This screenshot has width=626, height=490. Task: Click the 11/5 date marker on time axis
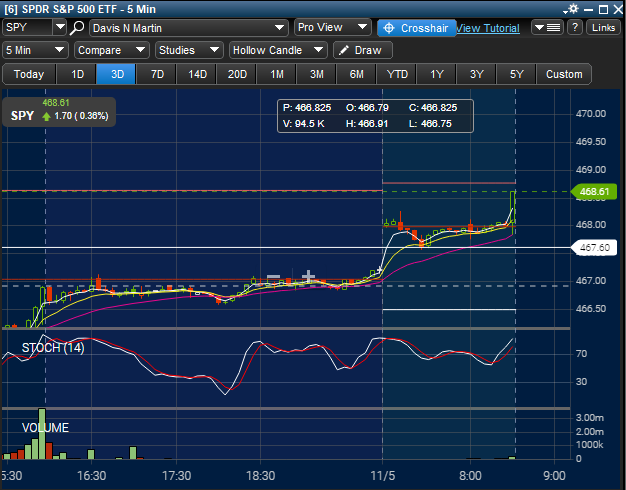382,476
